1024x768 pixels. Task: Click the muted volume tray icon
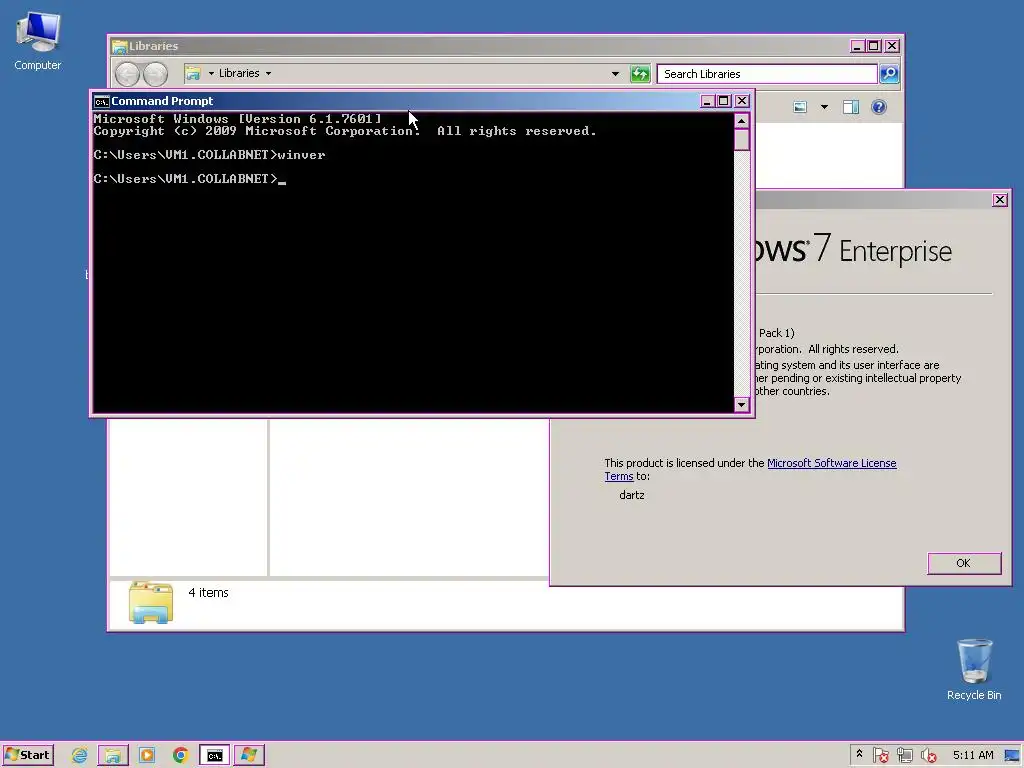click(928, 756)
